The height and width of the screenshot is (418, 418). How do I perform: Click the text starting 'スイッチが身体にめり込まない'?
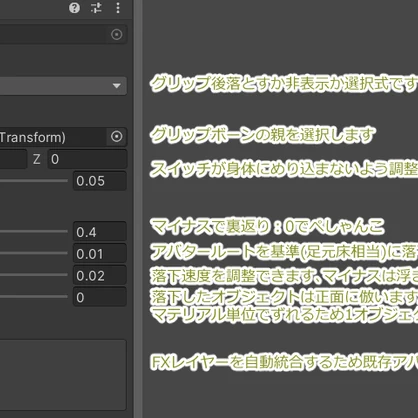[x=284, y=169]
